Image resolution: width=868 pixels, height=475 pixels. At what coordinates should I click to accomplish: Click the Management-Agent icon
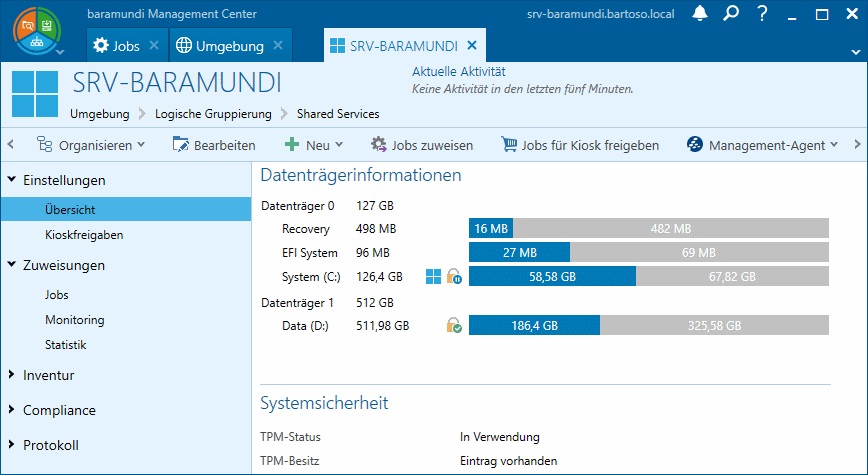tap(695, 144)
